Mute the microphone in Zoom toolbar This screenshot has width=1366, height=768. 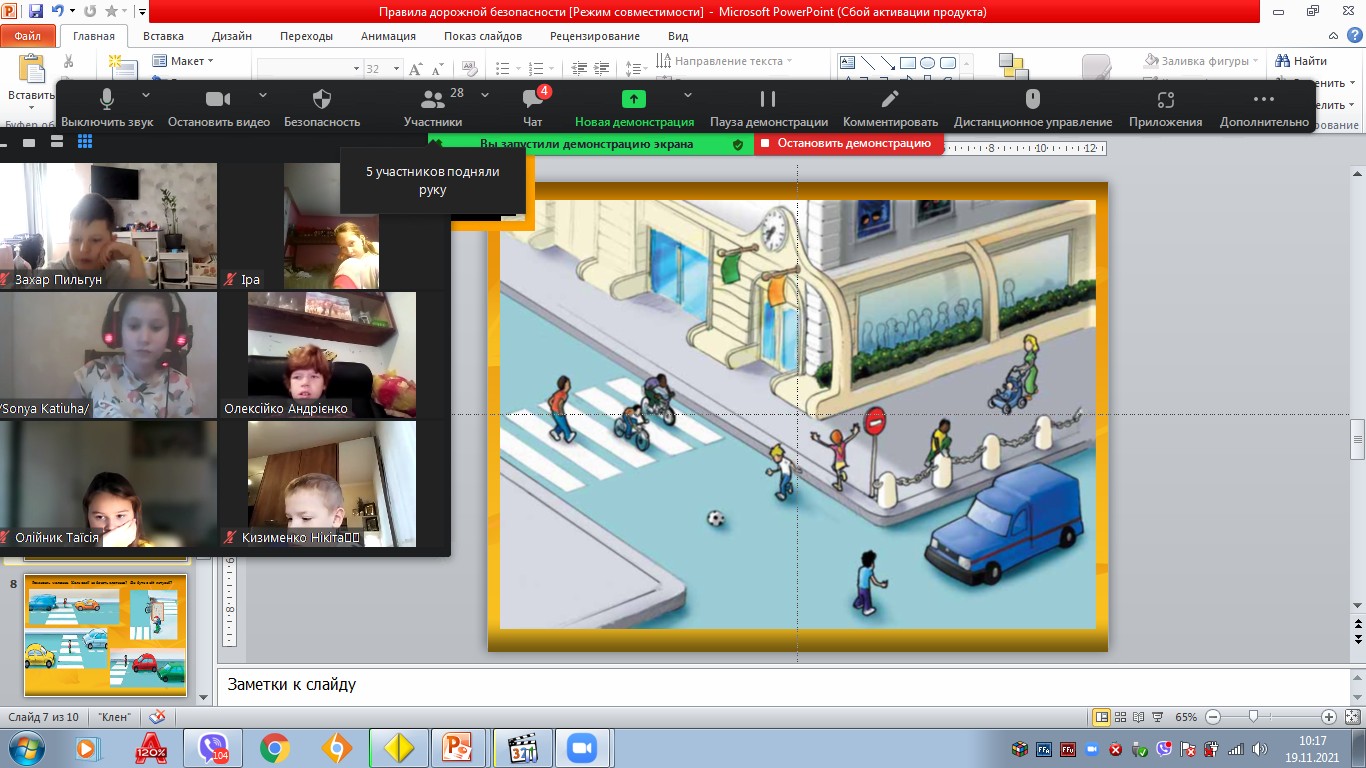pyautogui.click(x=107, y=99)
